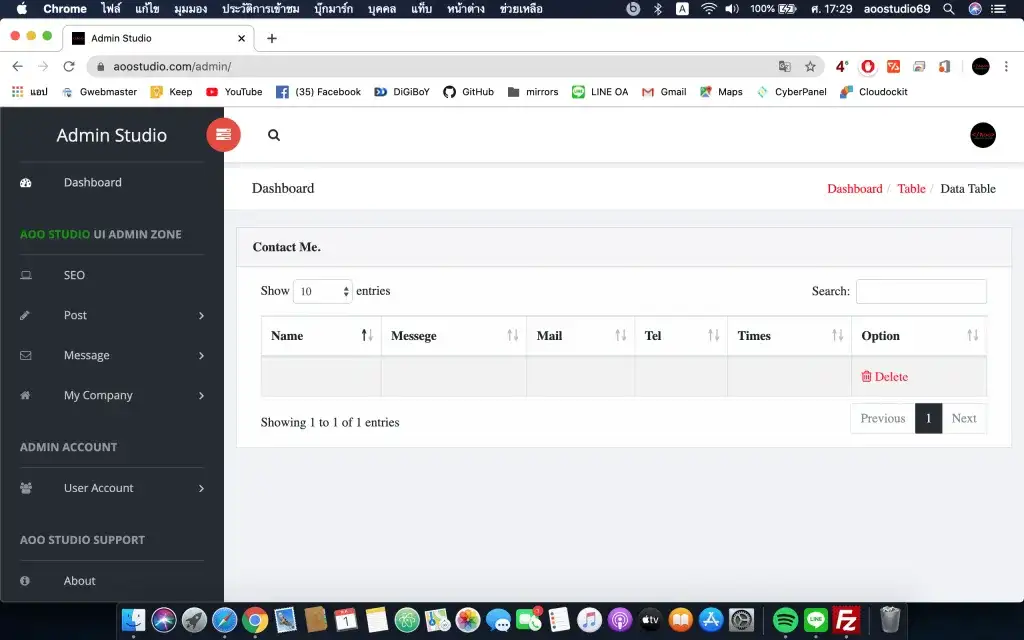
Task: Sort the table by Times column
Action: pos(790,336)
